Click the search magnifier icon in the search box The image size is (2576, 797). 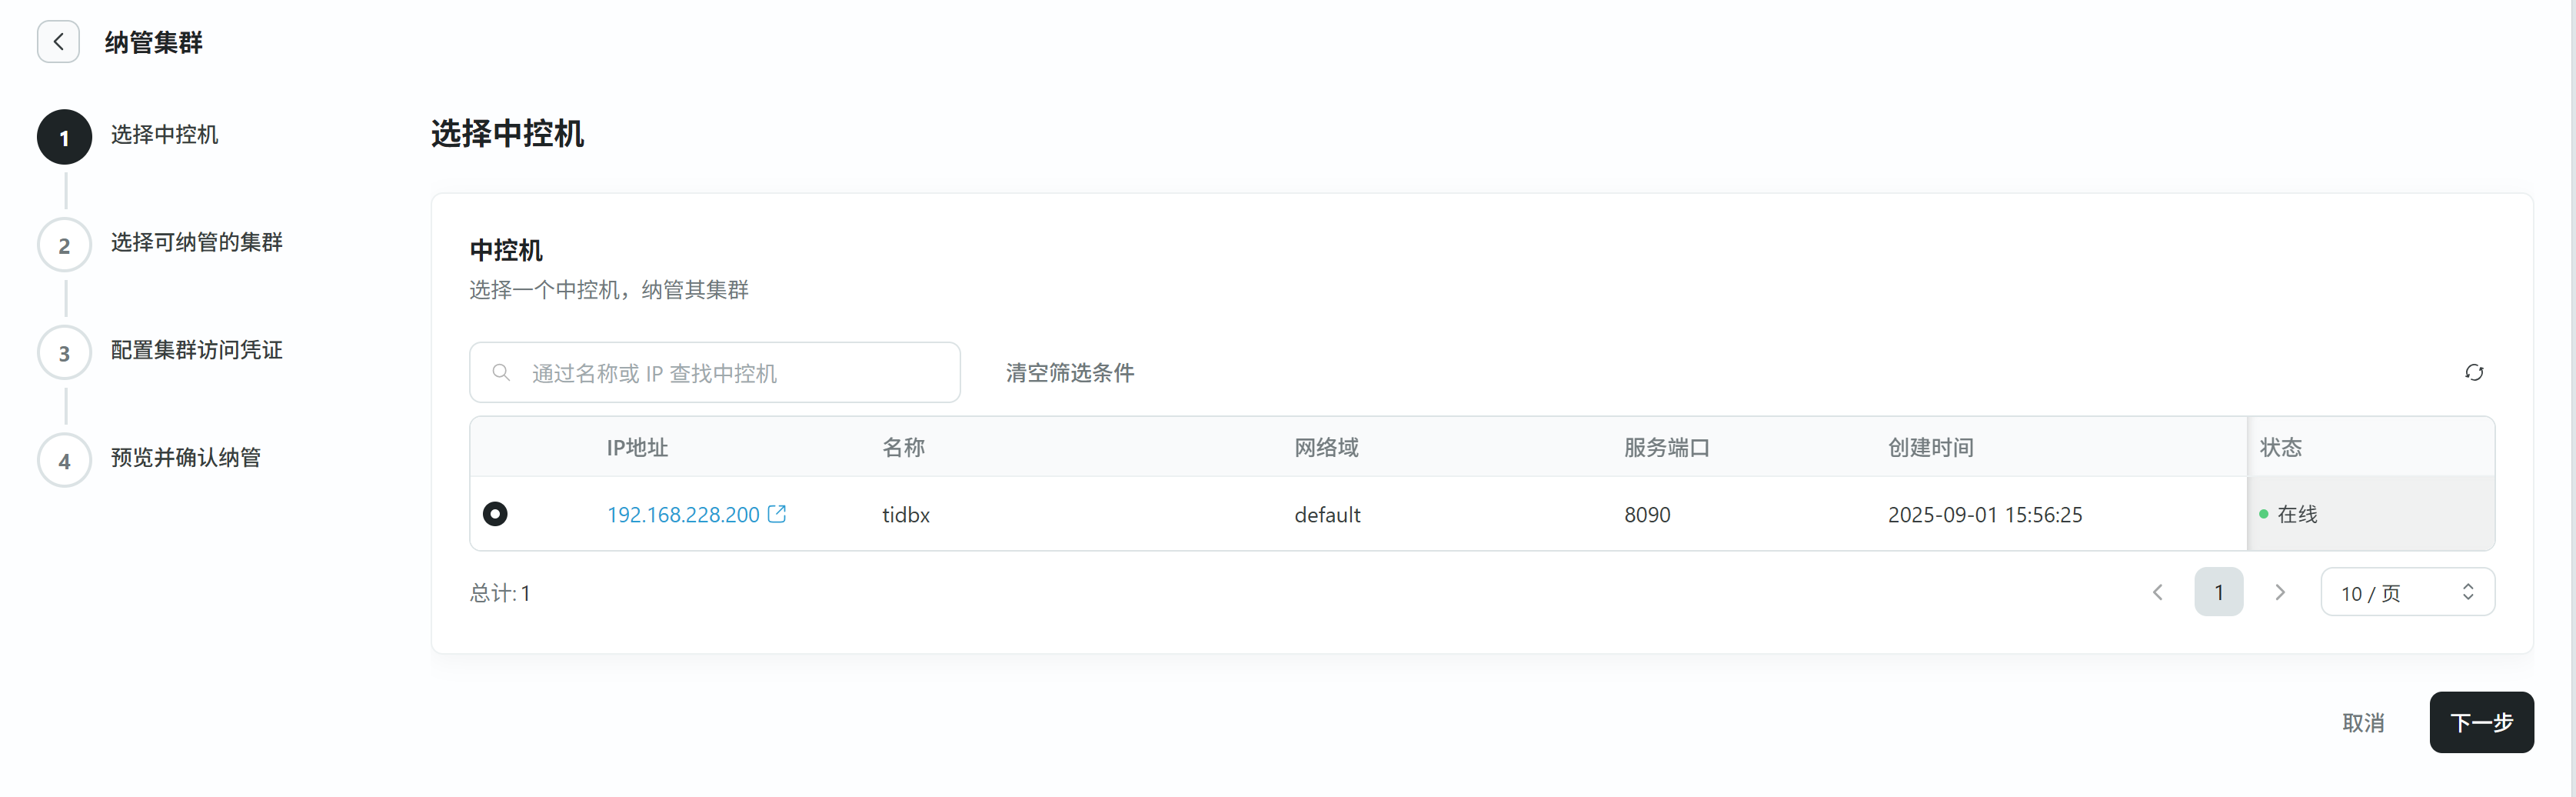[x=501, y=373]
